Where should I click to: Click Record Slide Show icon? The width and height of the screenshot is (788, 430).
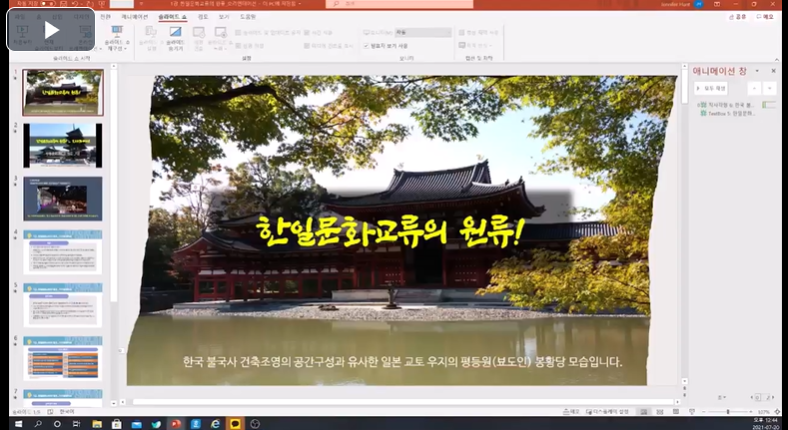pos(220,38)
